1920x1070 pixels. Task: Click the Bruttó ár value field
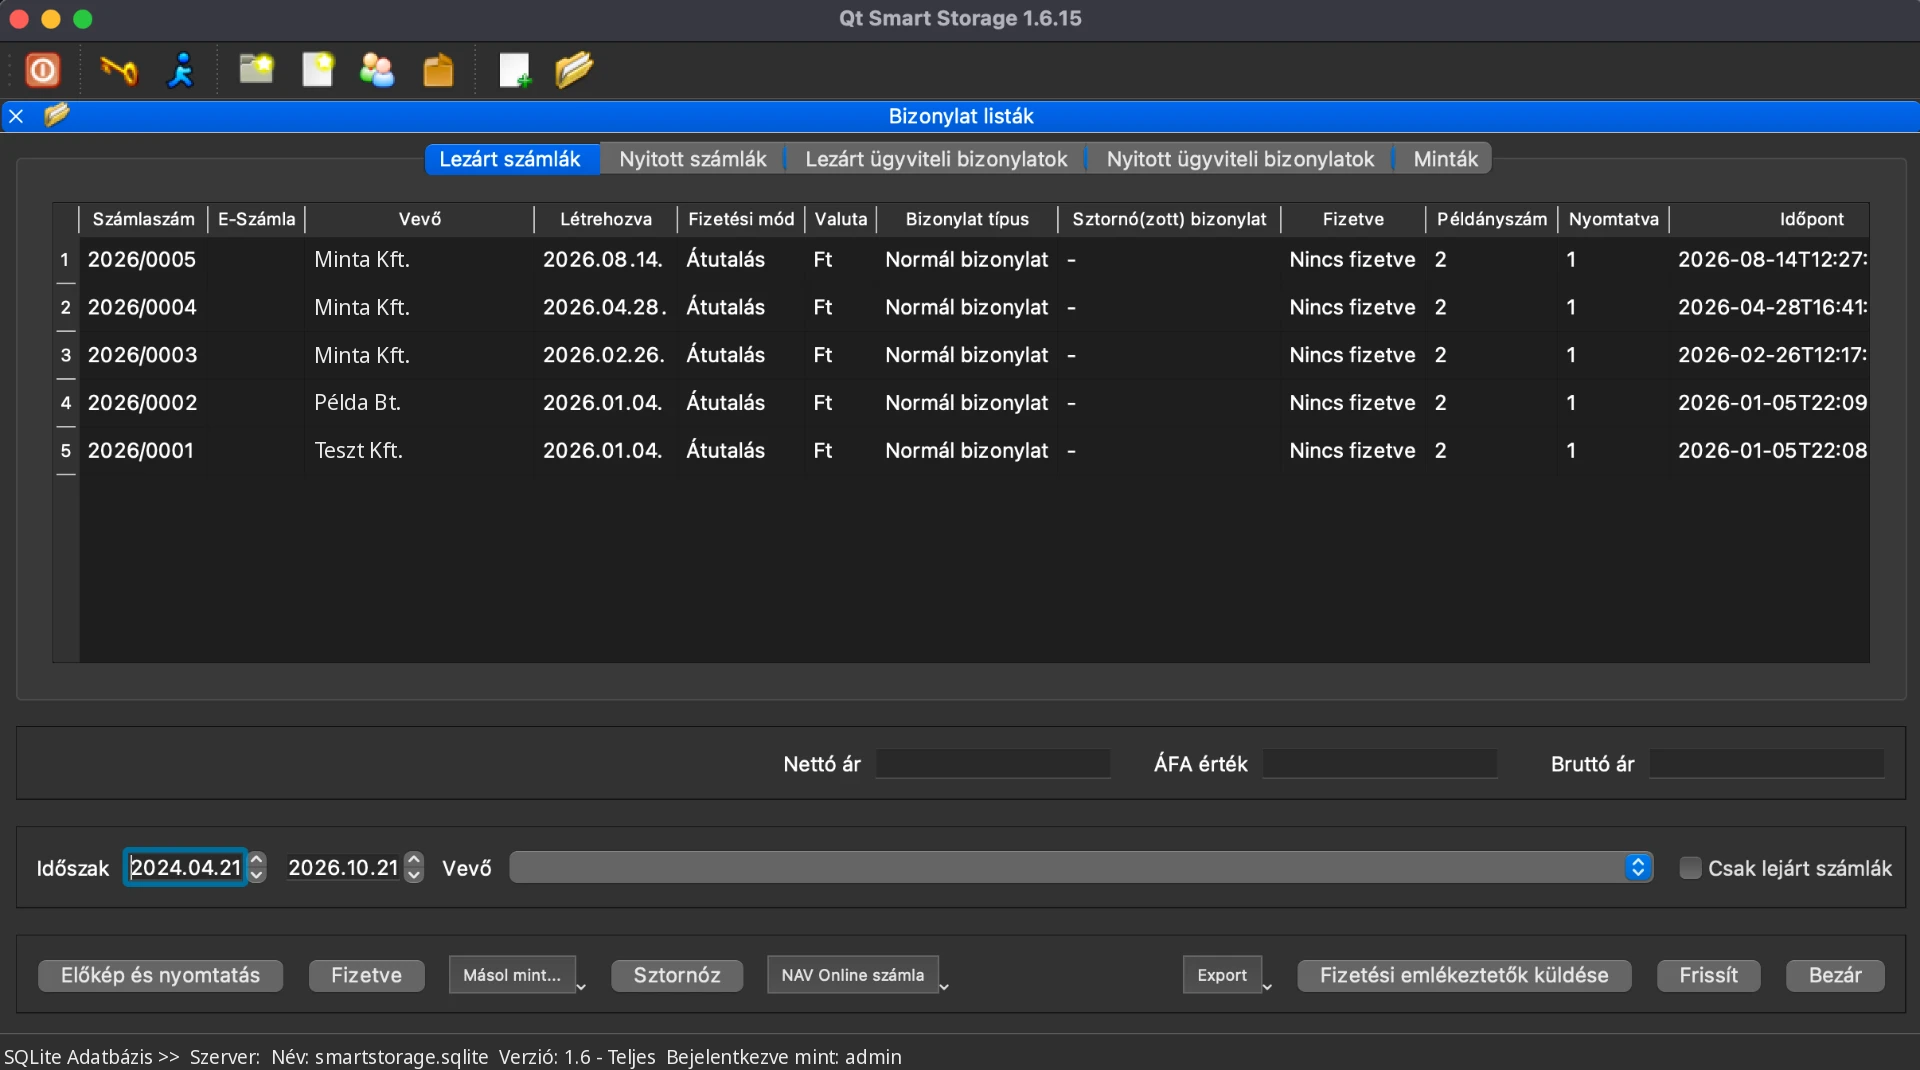tap(1767, 764)
